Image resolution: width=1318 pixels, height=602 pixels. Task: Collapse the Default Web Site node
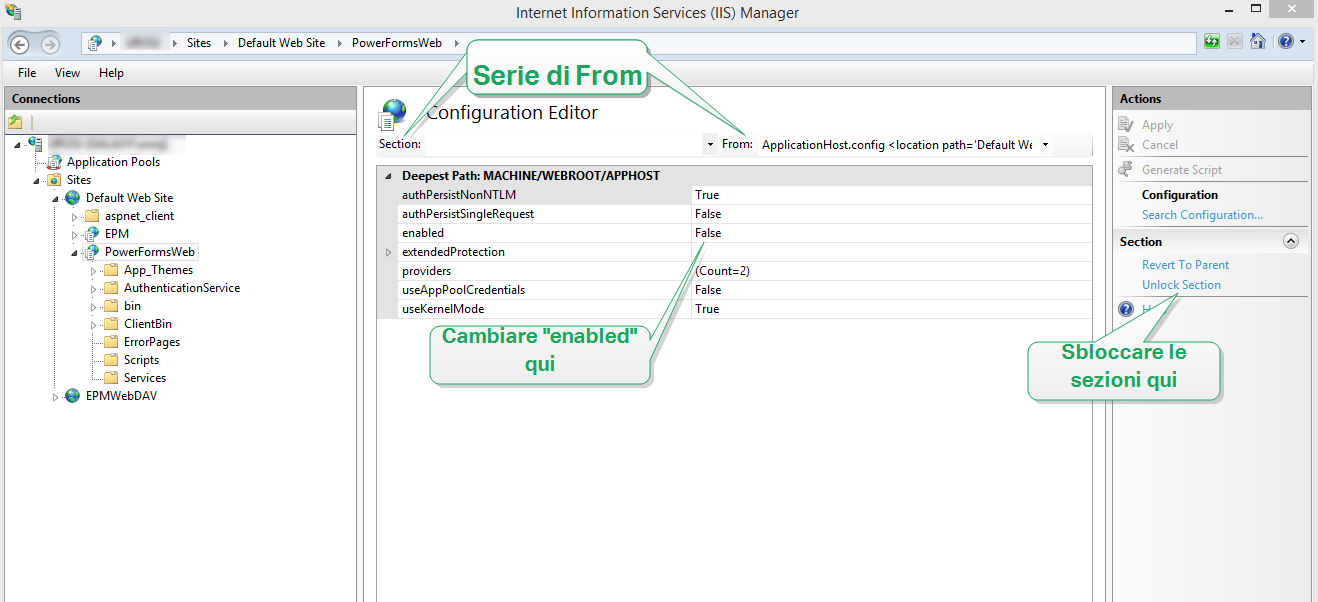[57, 198]
